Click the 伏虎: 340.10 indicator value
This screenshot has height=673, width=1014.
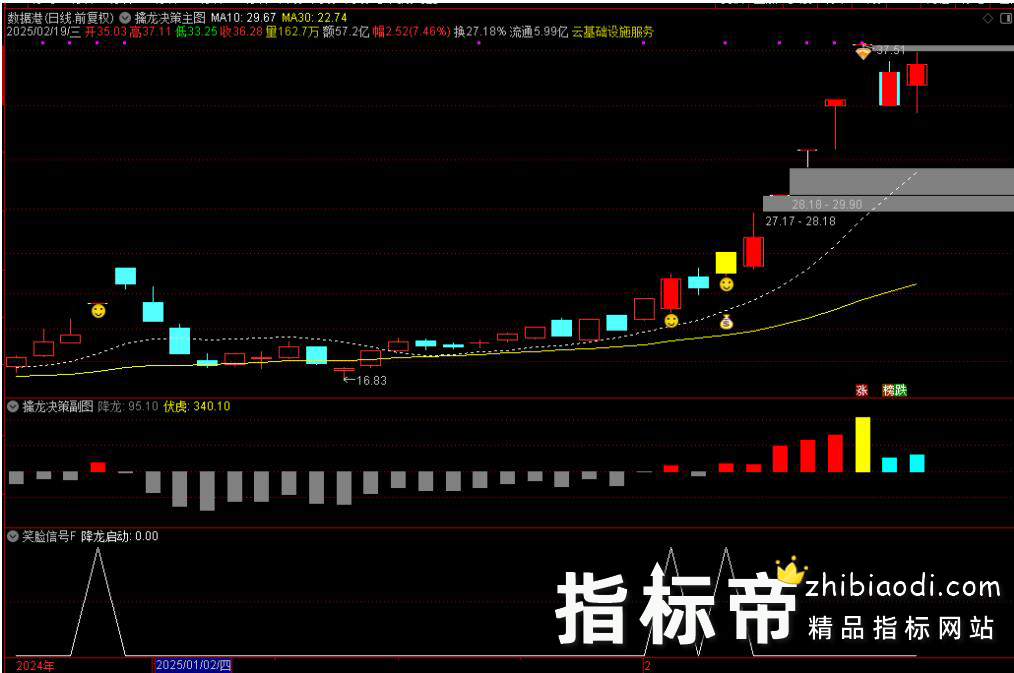point(197,407)
